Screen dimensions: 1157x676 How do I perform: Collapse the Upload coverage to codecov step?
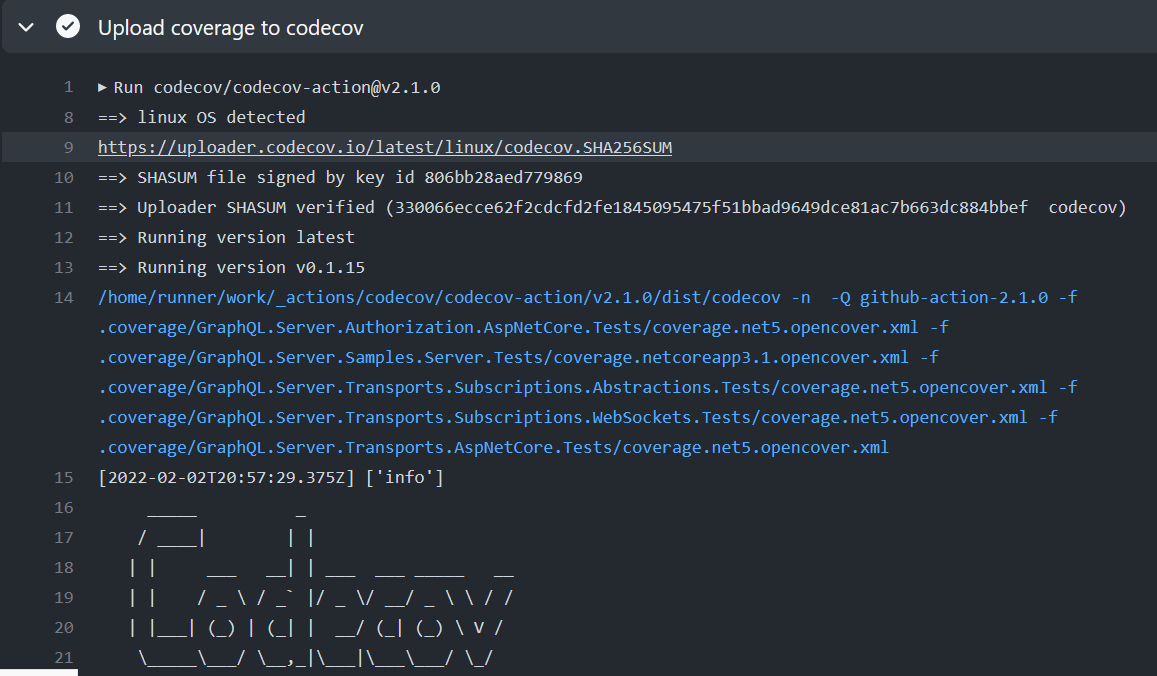[27, 27]
